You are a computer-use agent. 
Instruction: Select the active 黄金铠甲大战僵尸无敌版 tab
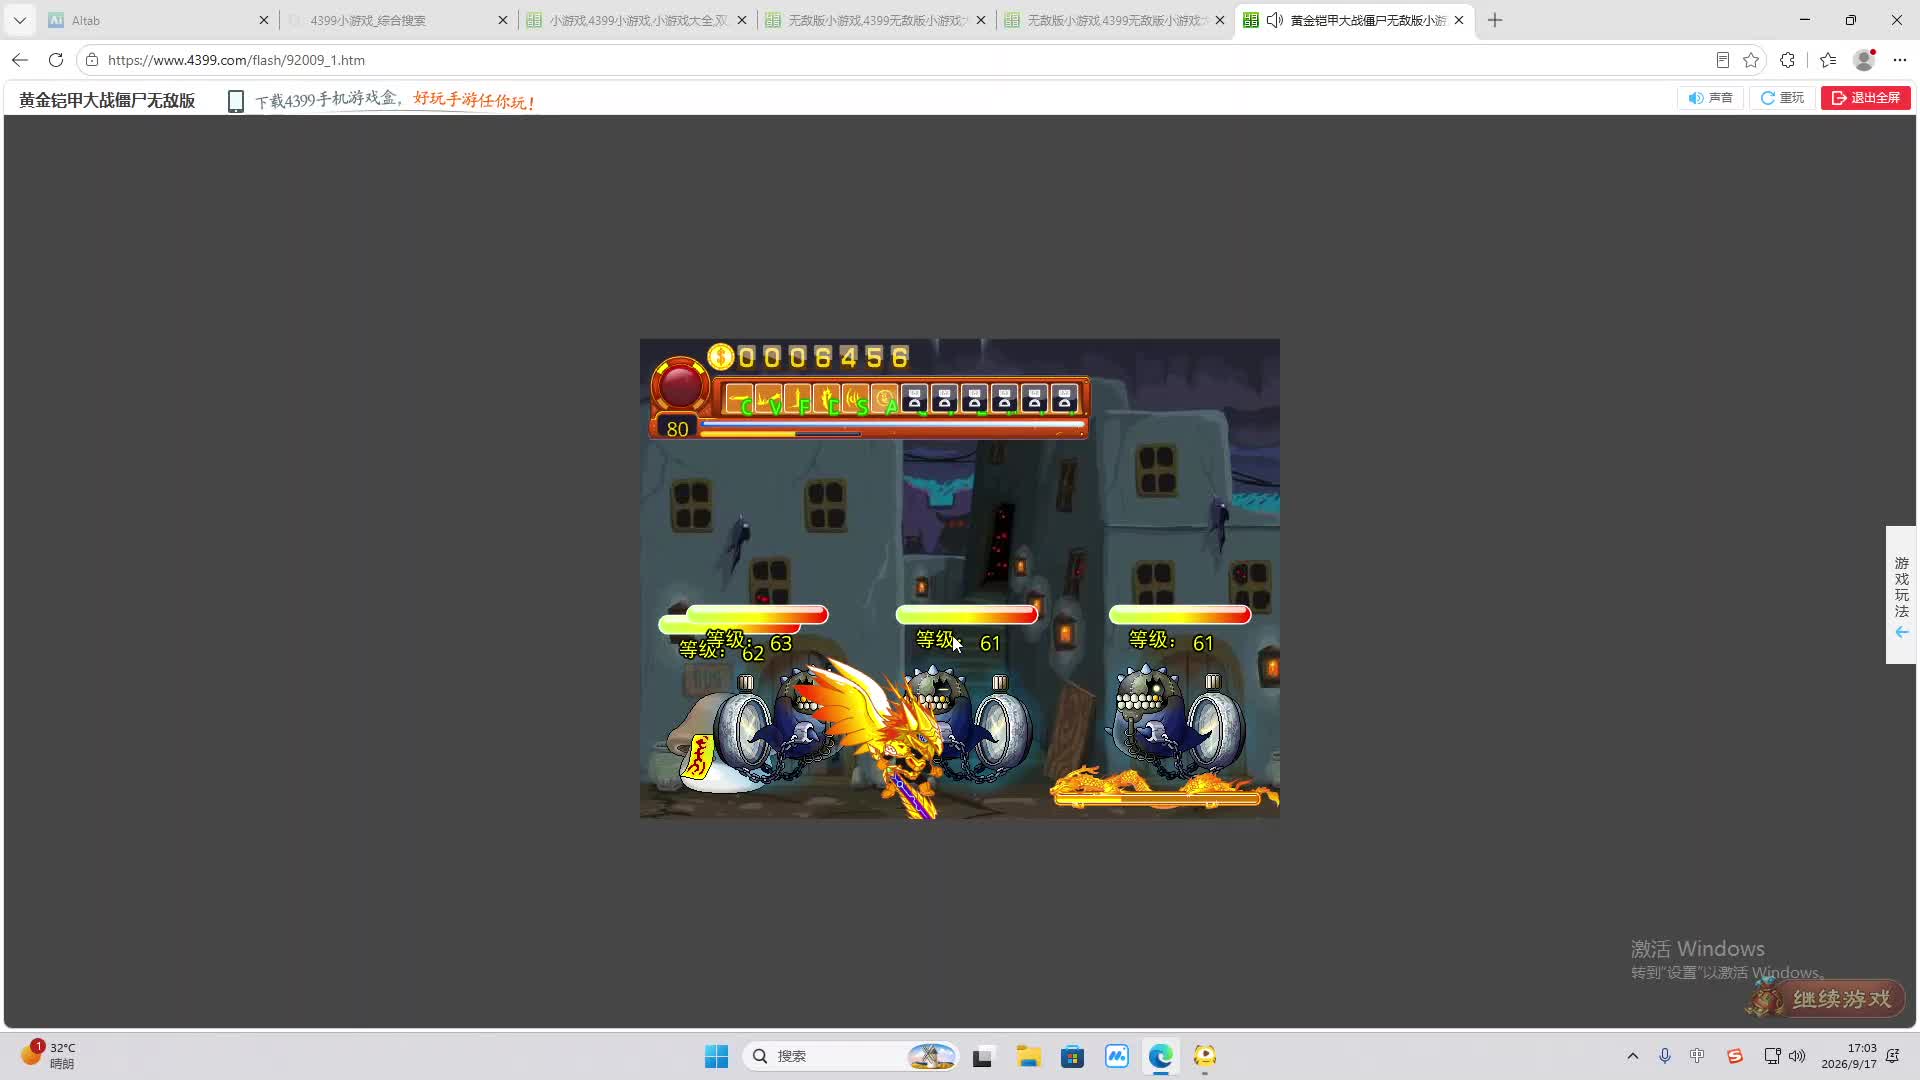(1354, 20)
